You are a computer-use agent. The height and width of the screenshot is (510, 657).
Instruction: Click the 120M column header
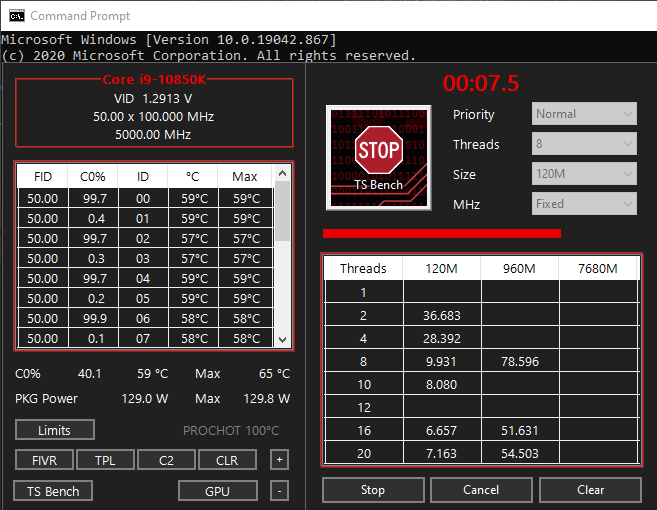[x=442, y=268]
